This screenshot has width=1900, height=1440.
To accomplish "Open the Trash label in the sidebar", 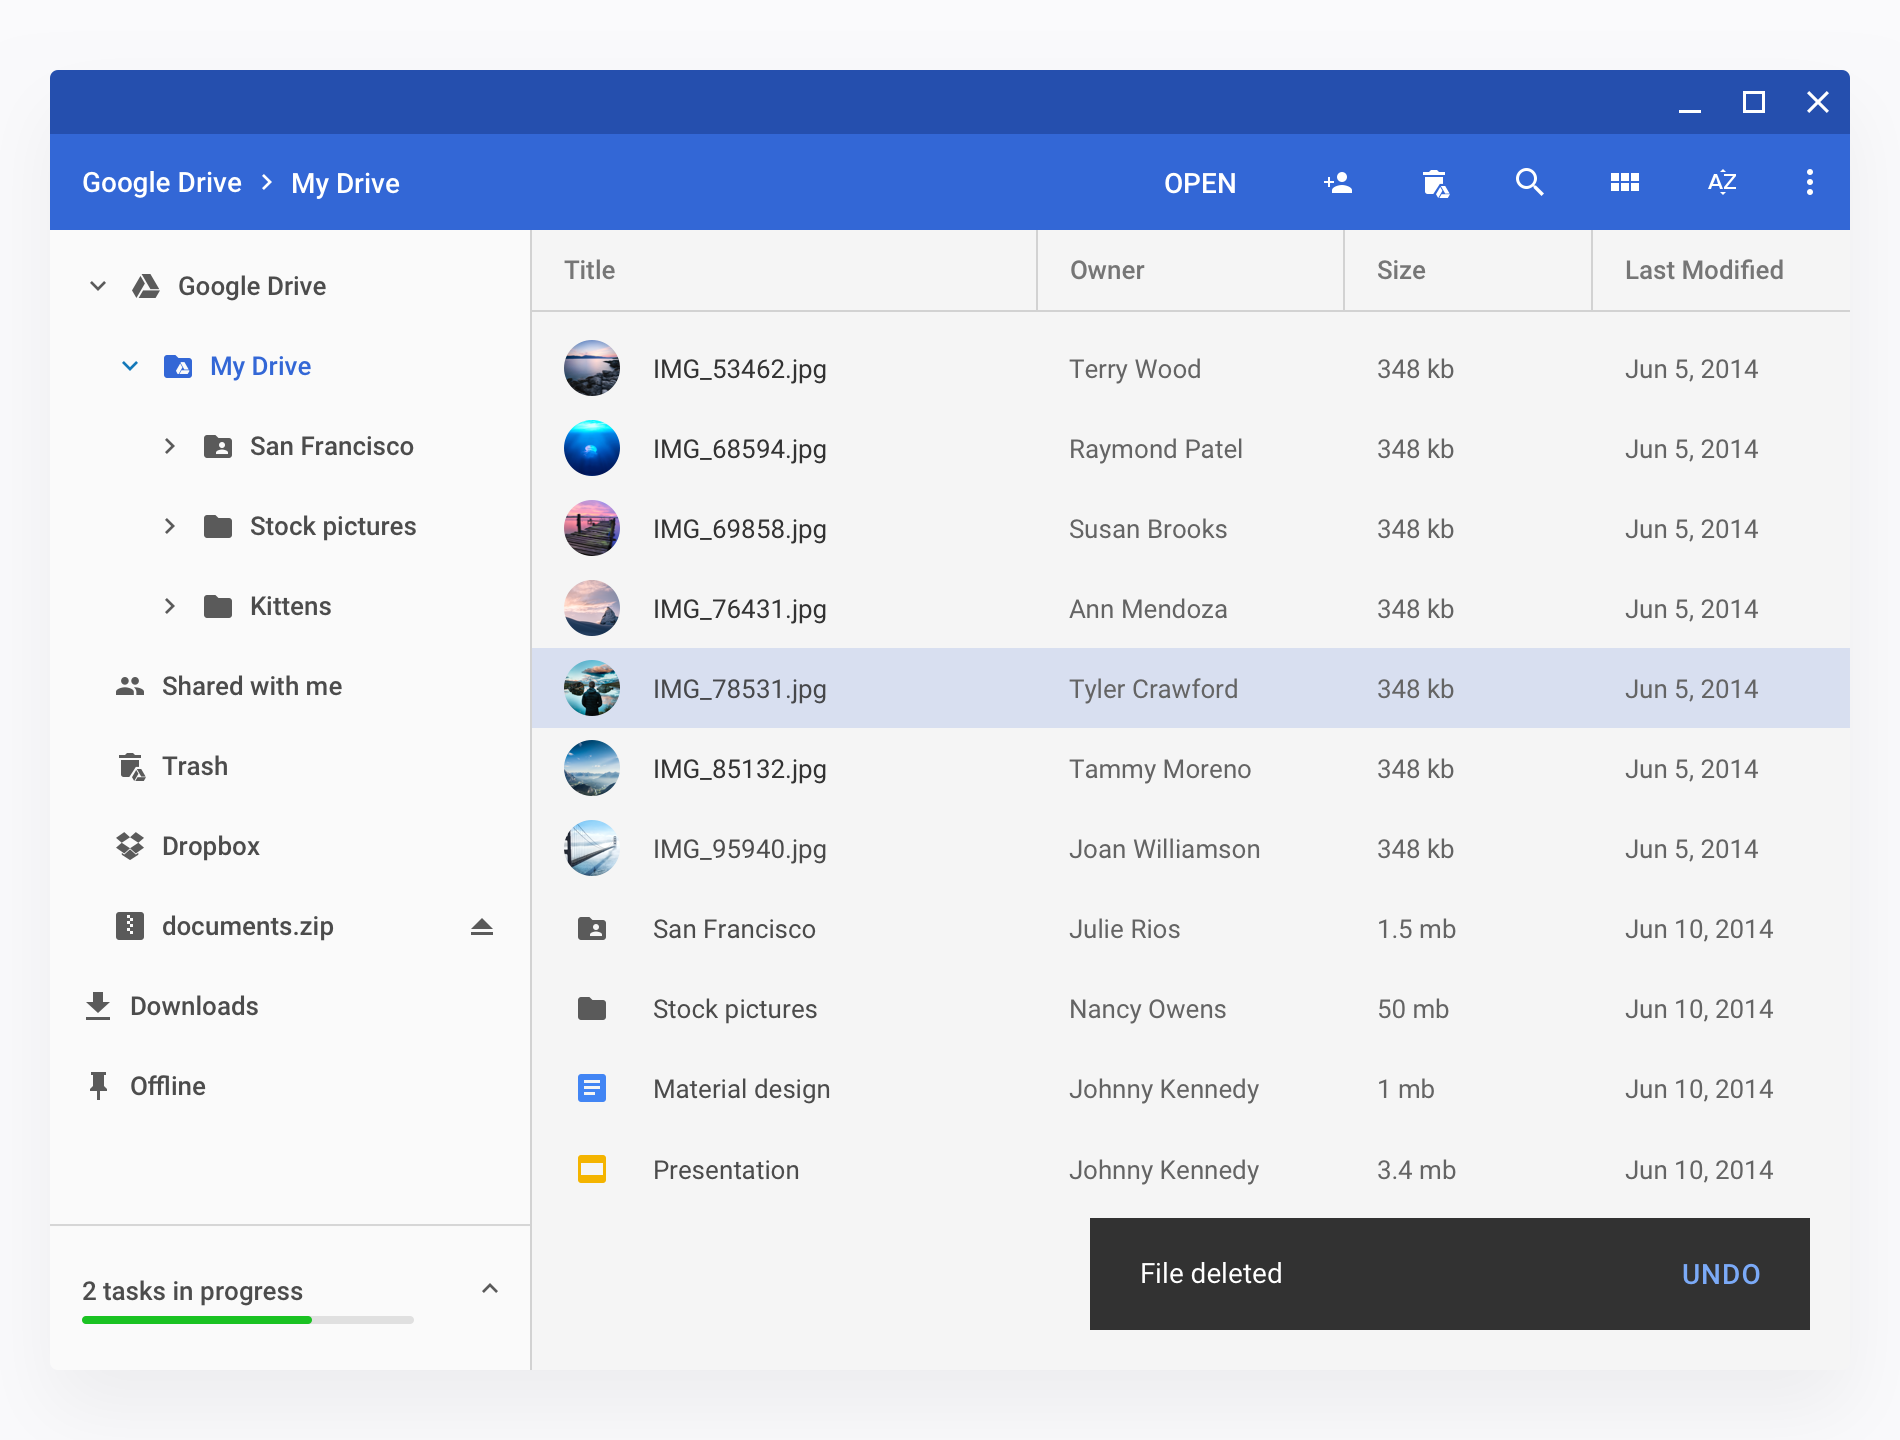I will (195, 766).
